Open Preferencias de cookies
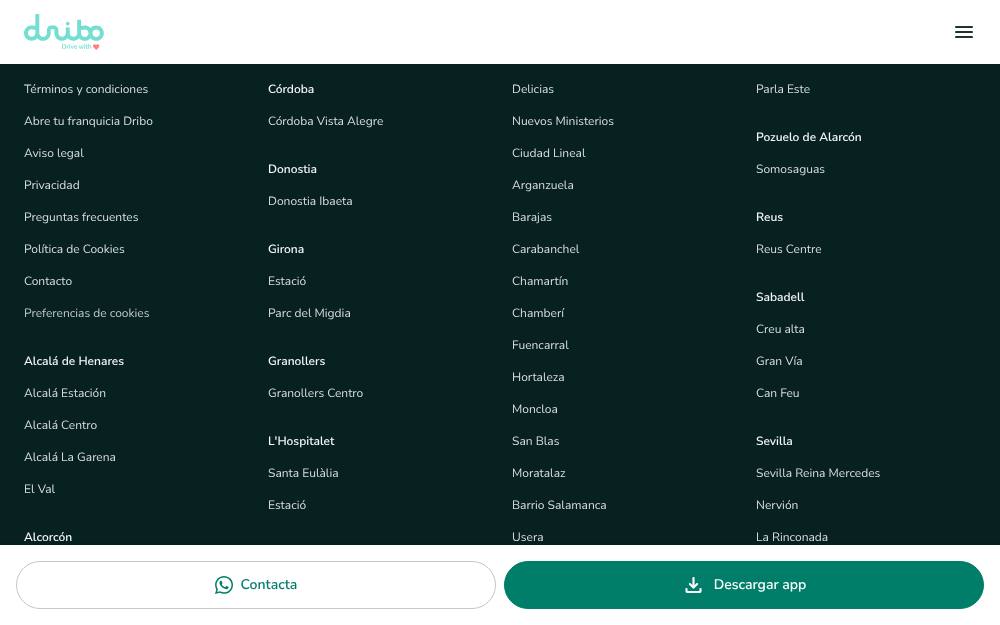The image size is (1000, 625). click(87, 313)
